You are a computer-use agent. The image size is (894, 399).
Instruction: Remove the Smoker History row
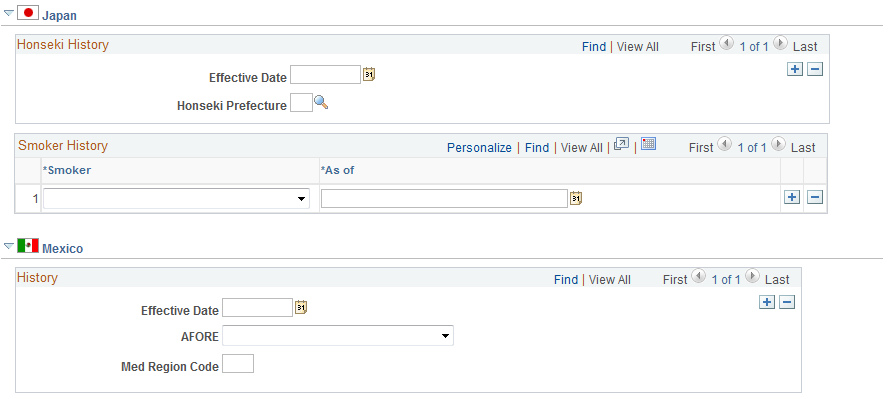click(x=815, y=197)
